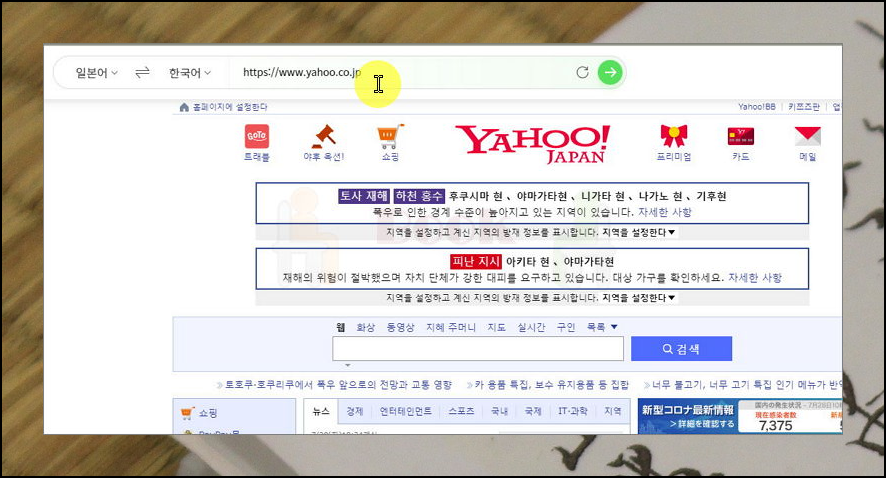Click the 홈페이지에 설정한다 link

[x=230, y=107]
